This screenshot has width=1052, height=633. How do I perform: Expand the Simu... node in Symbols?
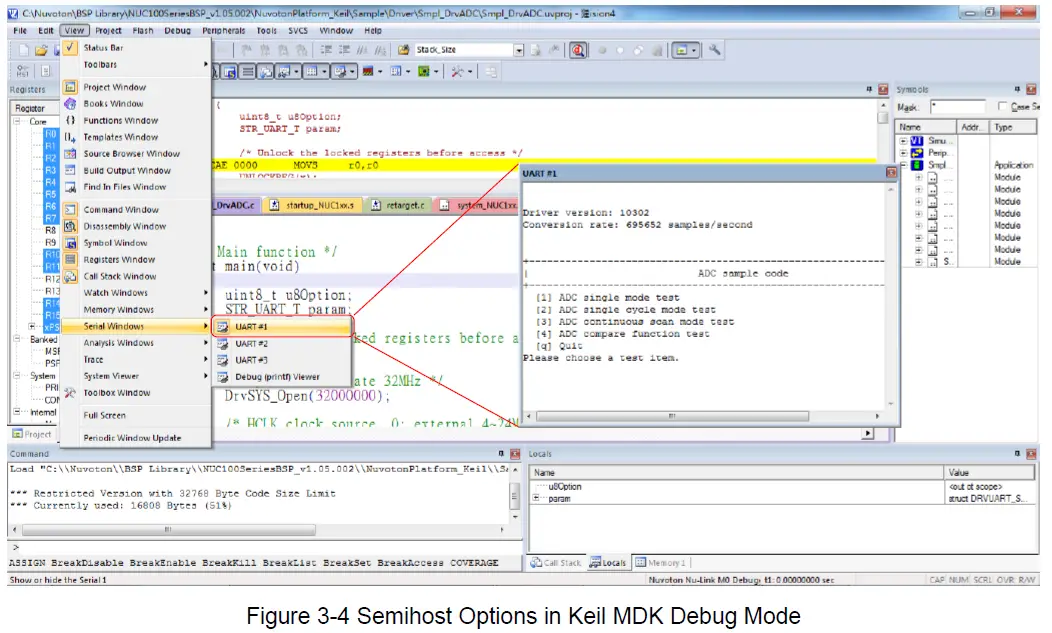tap(903, 141)
